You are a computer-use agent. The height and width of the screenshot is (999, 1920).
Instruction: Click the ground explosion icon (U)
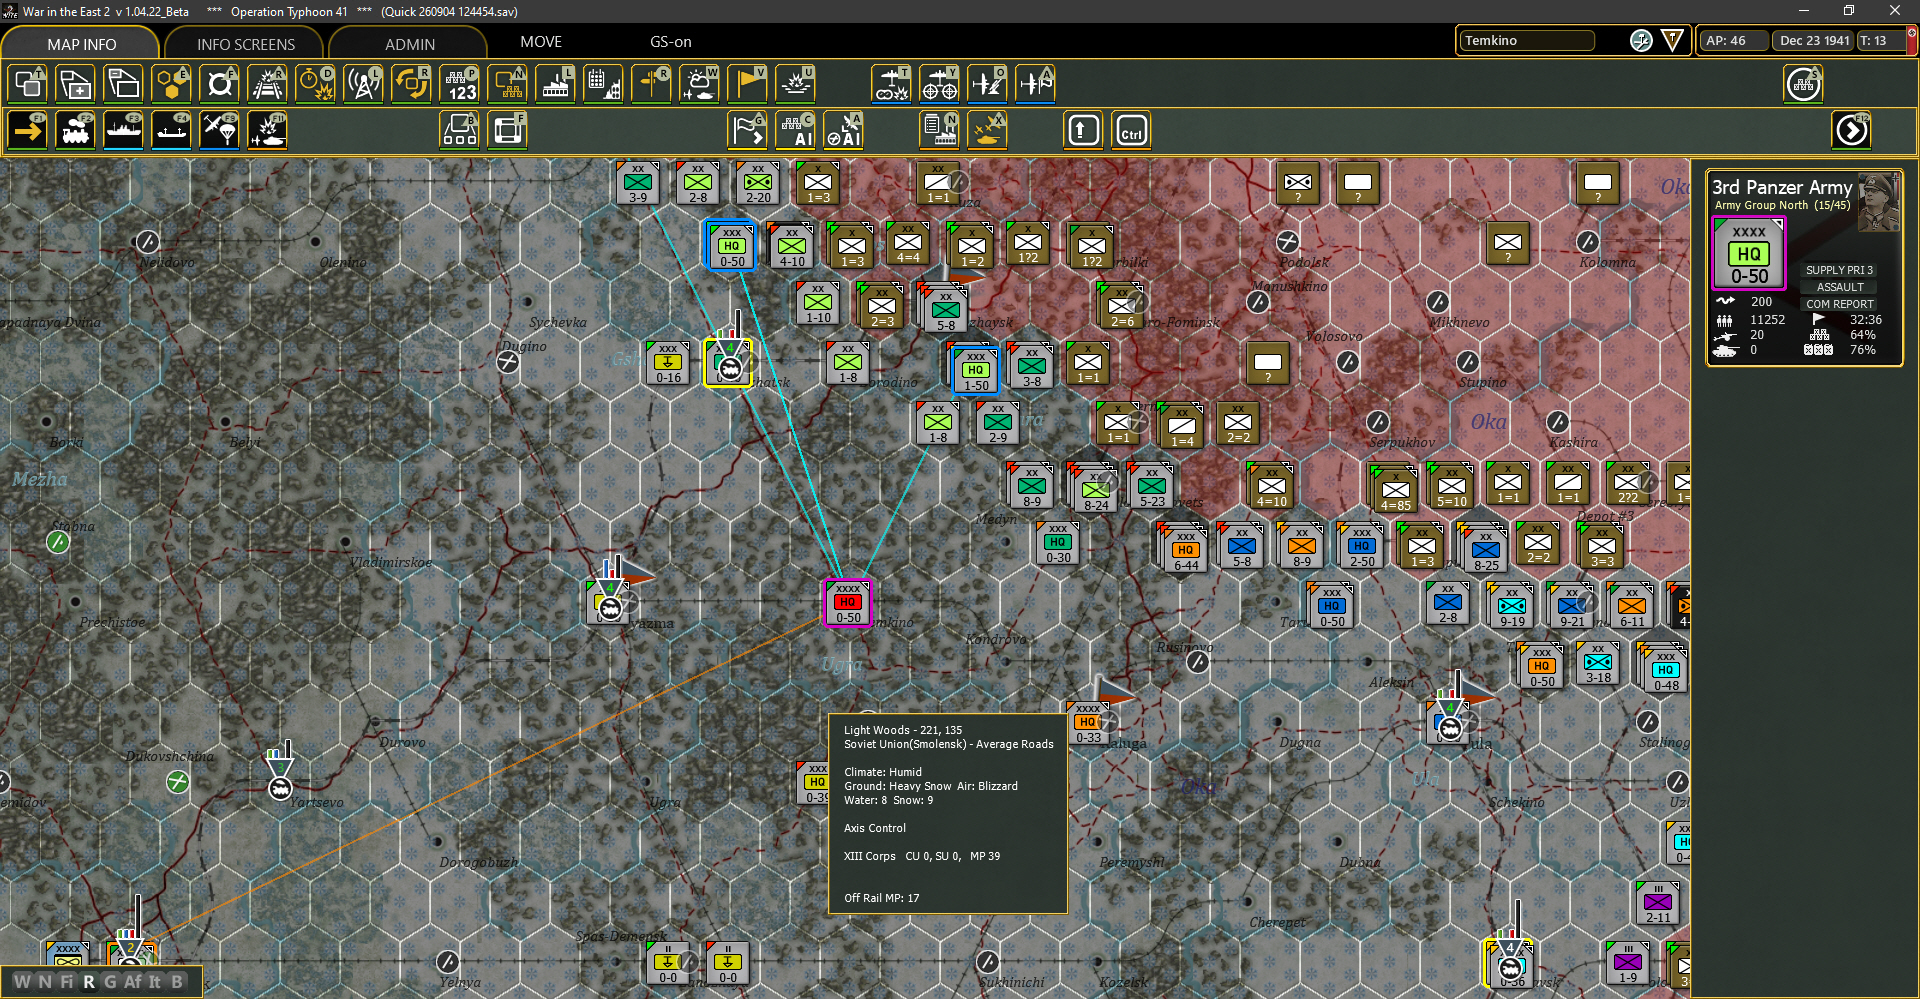(x=796, y=84)
